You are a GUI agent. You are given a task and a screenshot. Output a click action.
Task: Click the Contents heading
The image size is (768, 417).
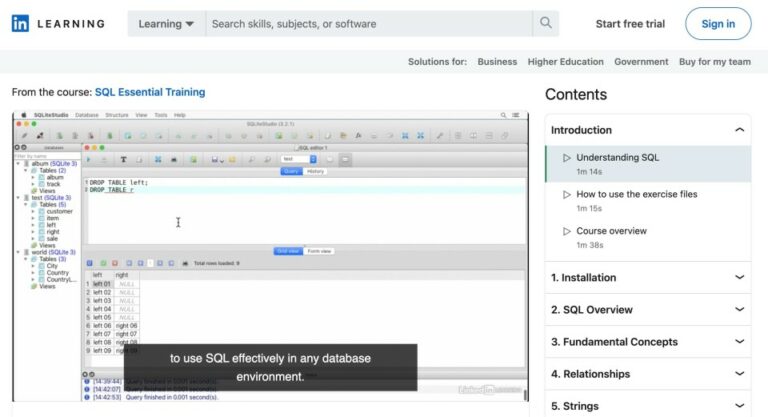576,94
